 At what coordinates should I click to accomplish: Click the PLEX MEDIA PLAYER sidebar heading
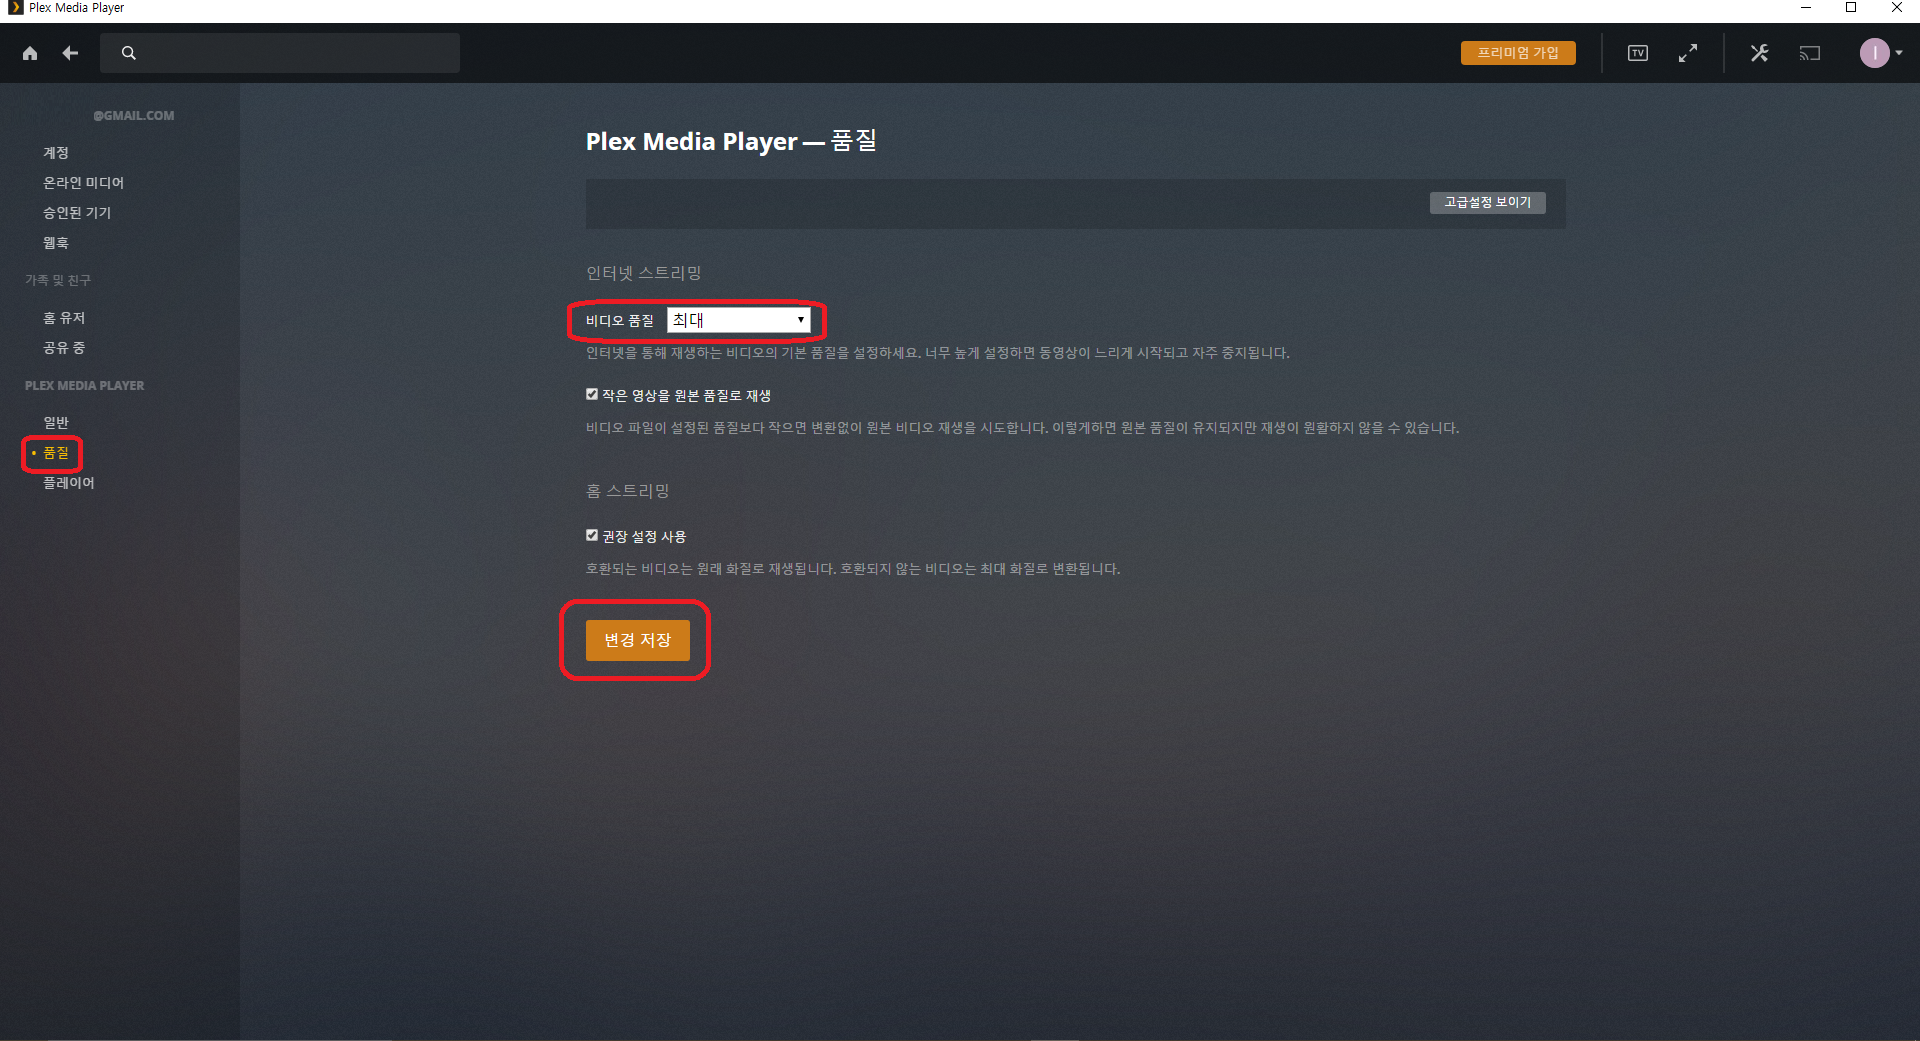pyautogui.click(x=85, y=385)
